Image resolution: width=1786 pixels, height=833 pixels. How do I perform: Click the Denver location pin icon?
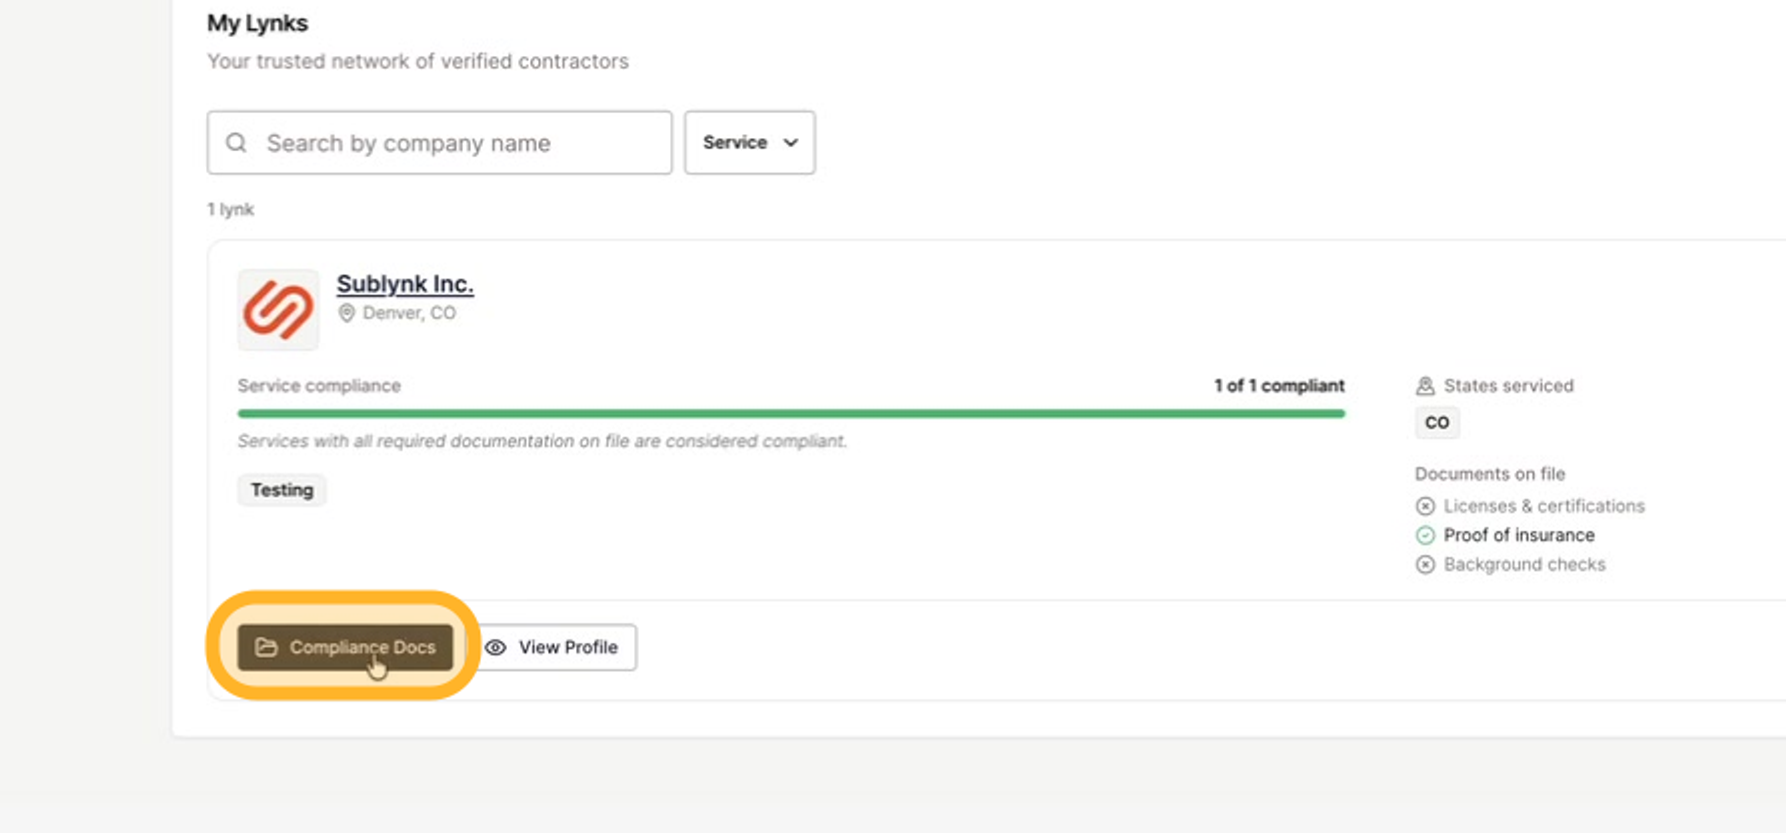(347, 313)
